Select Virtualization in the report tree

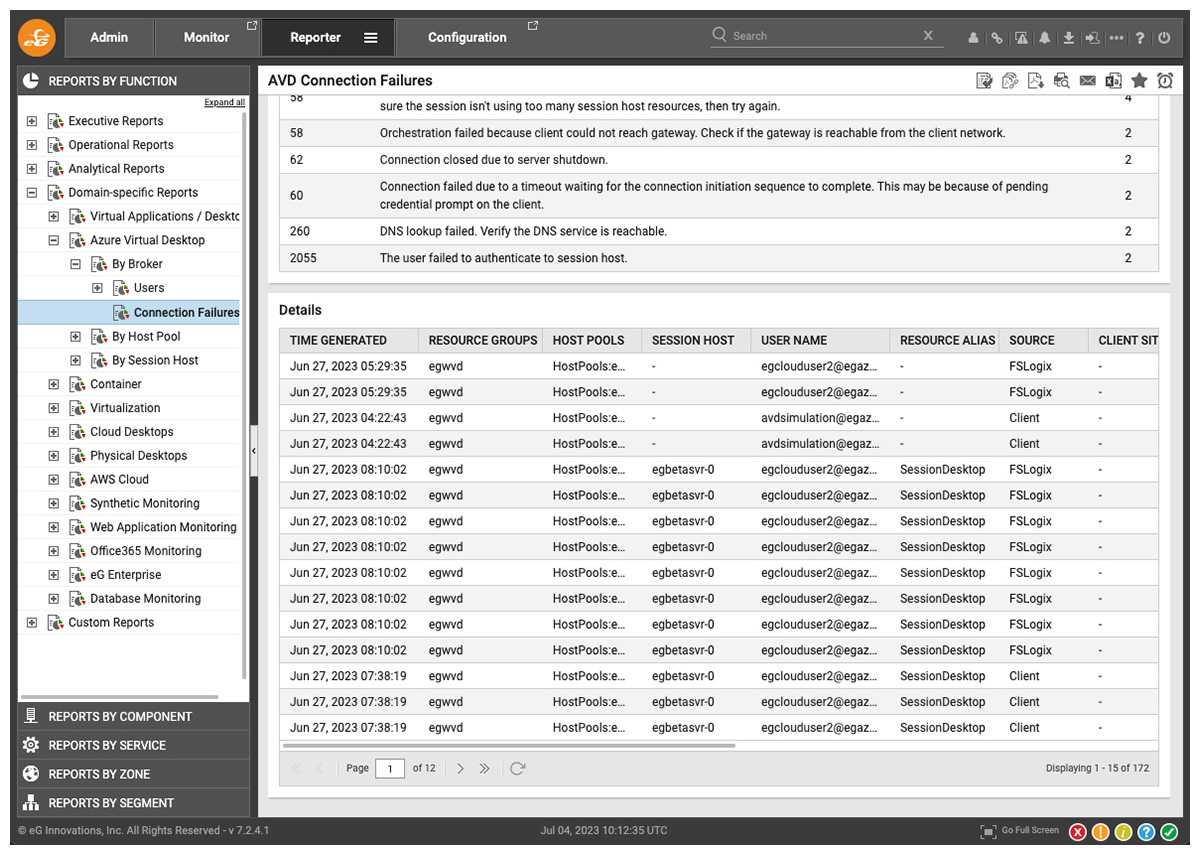click(x=125, y=408)
